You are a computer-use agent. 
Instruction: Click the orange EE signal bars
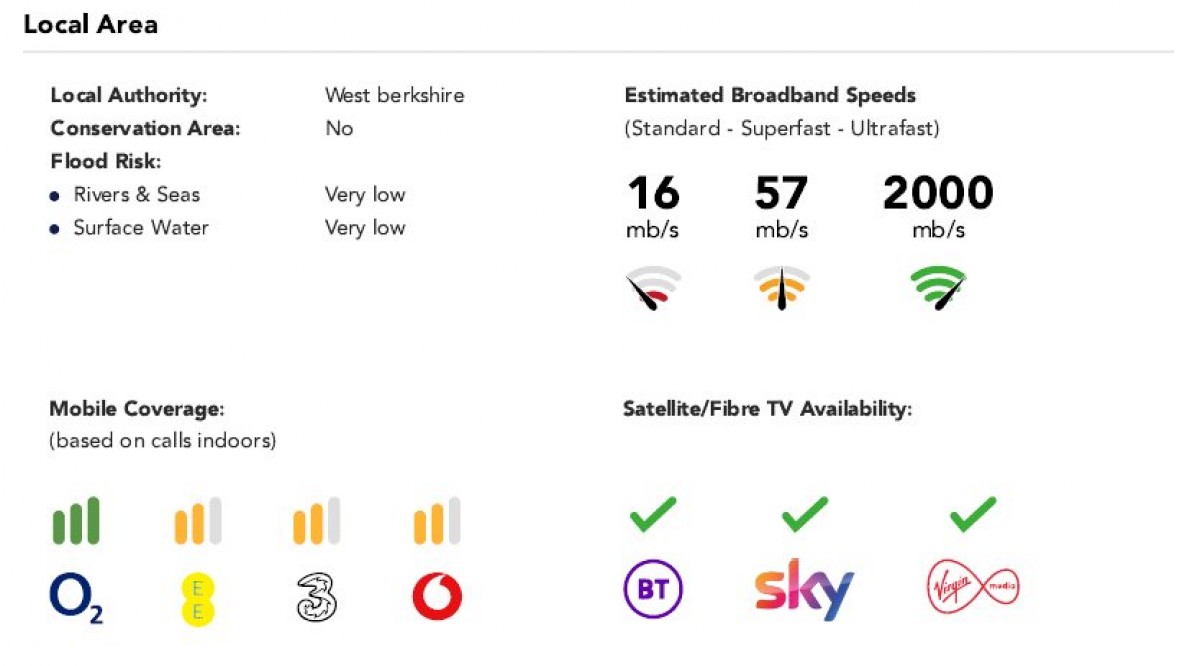click(197, 521)
